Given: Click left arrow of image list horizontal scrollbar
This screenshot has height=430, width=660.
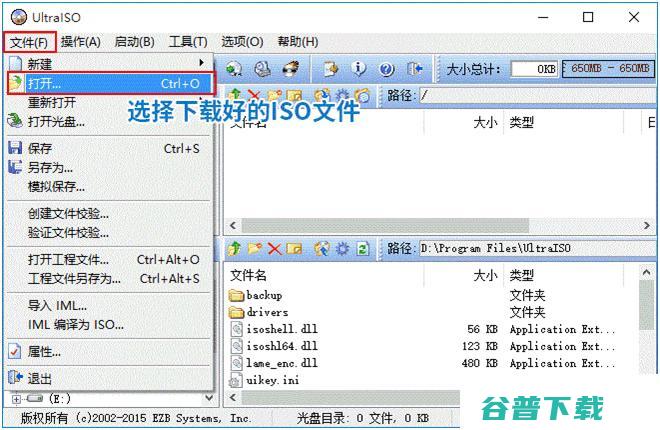Looking at the screenshot, I should point(233,226).
